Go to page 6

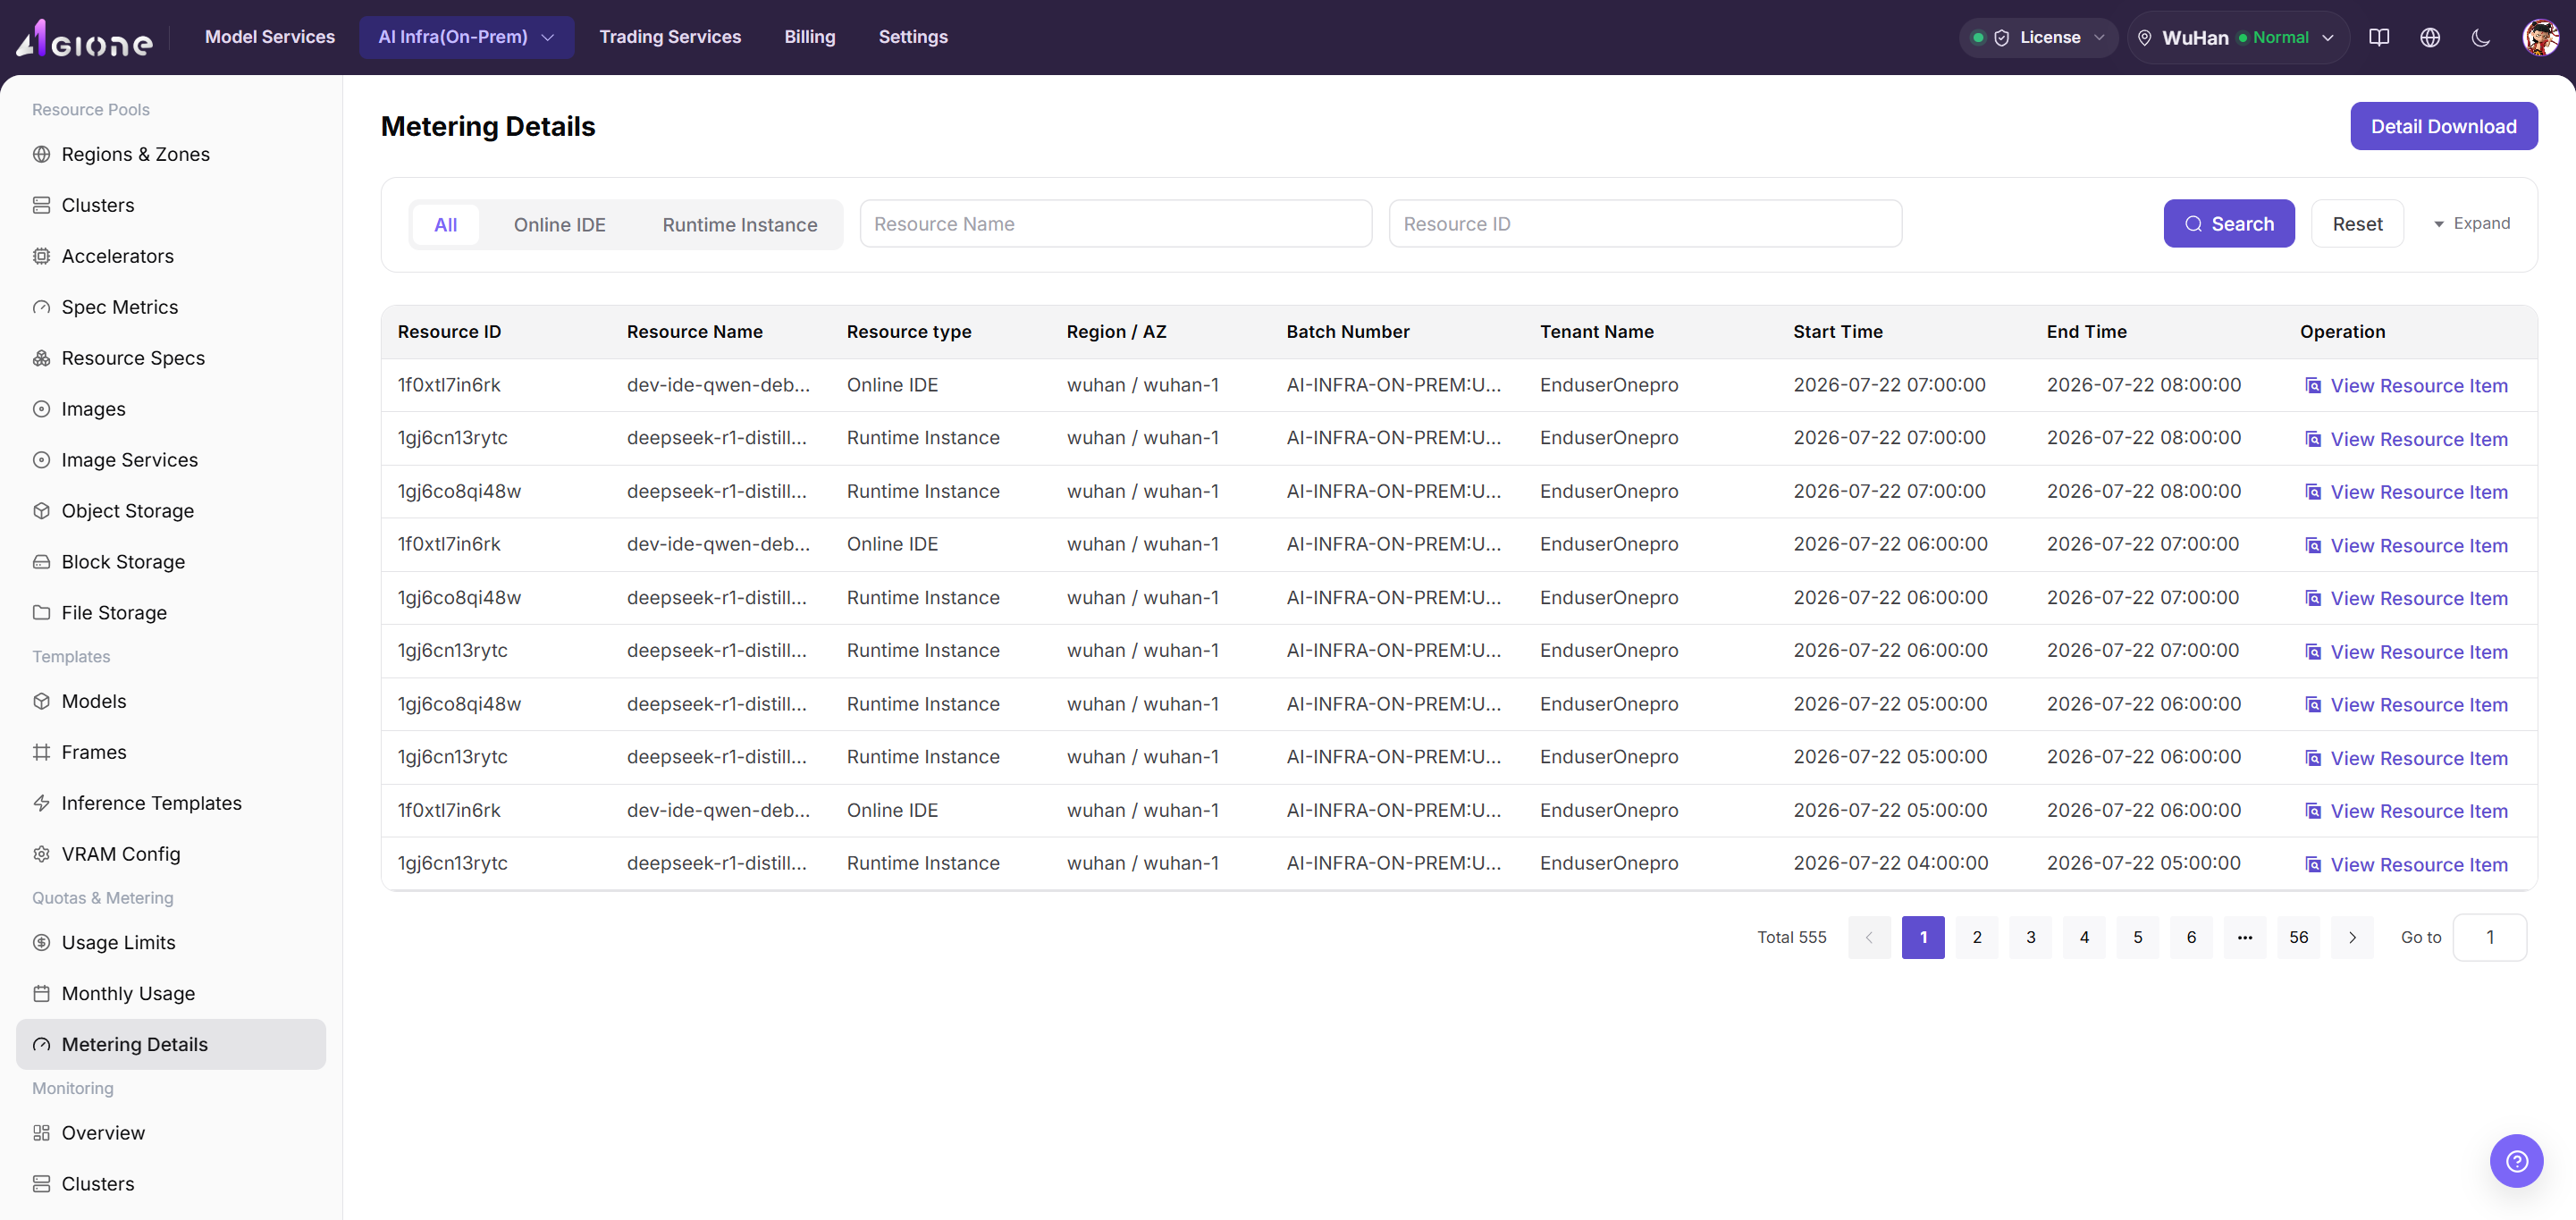[2191, 938]
